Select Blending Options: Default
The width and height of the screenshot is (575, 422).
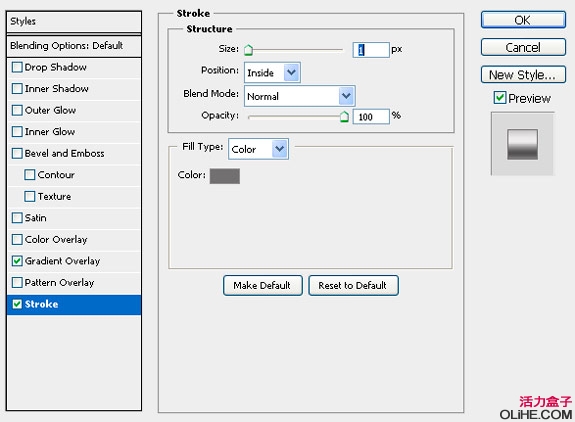tap(74, 46)
